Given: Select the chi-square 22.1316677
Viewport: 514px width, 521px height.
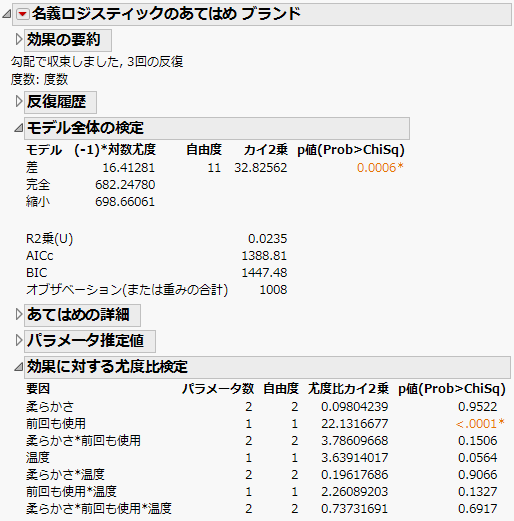Looking at the screenshot, I should click(x=355, y=424).
